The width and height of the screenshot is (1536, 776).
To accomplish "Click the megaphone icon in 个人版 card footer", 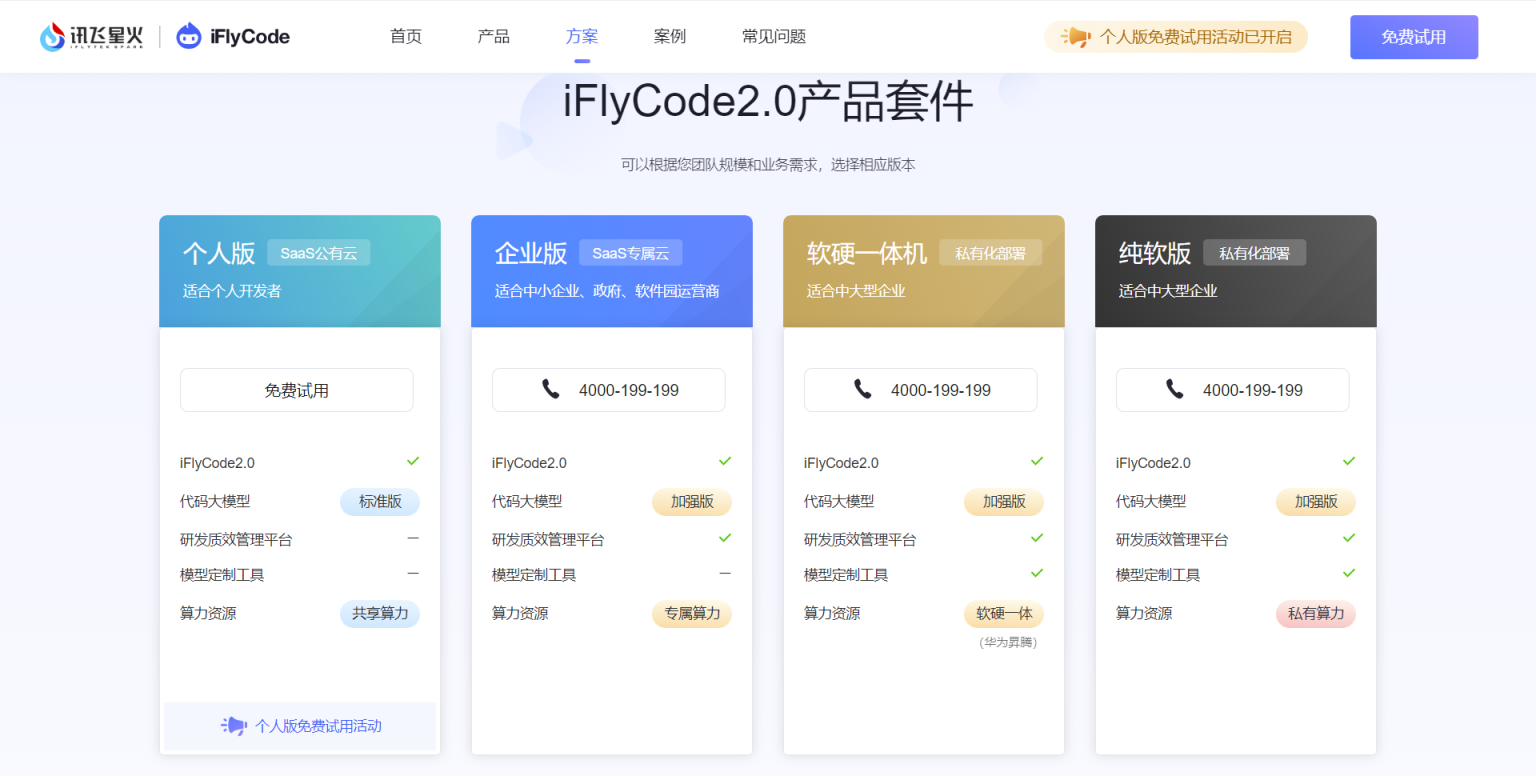I will pos(233,726).
